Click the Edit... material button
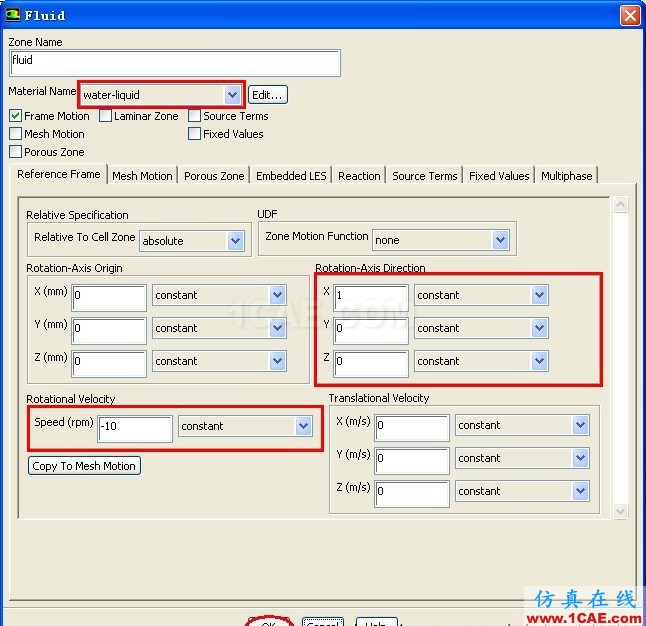646x626 pixels. coord(267,95)
